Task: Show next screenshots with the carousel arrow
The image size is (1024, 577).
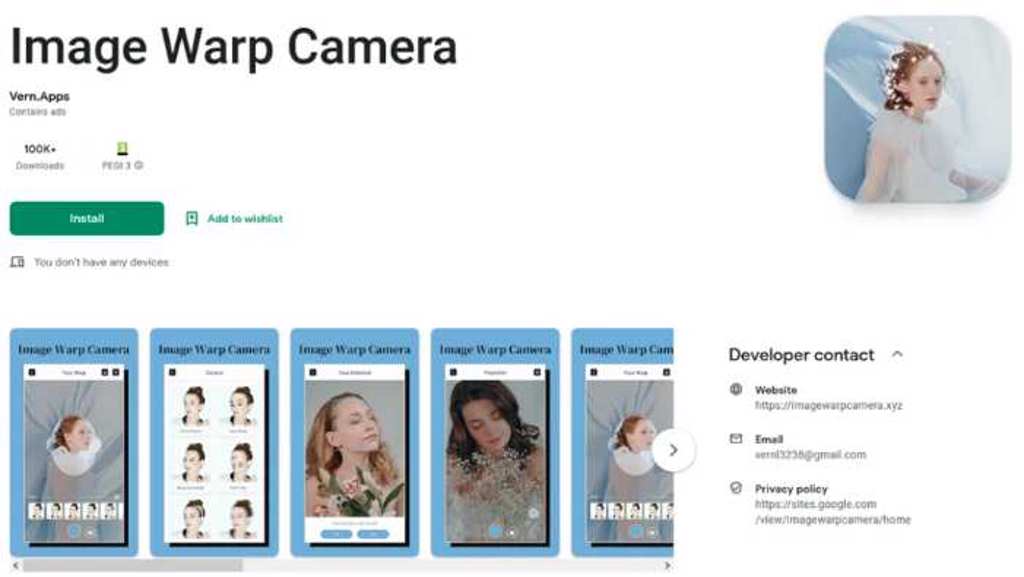Action: pos(673,450)
